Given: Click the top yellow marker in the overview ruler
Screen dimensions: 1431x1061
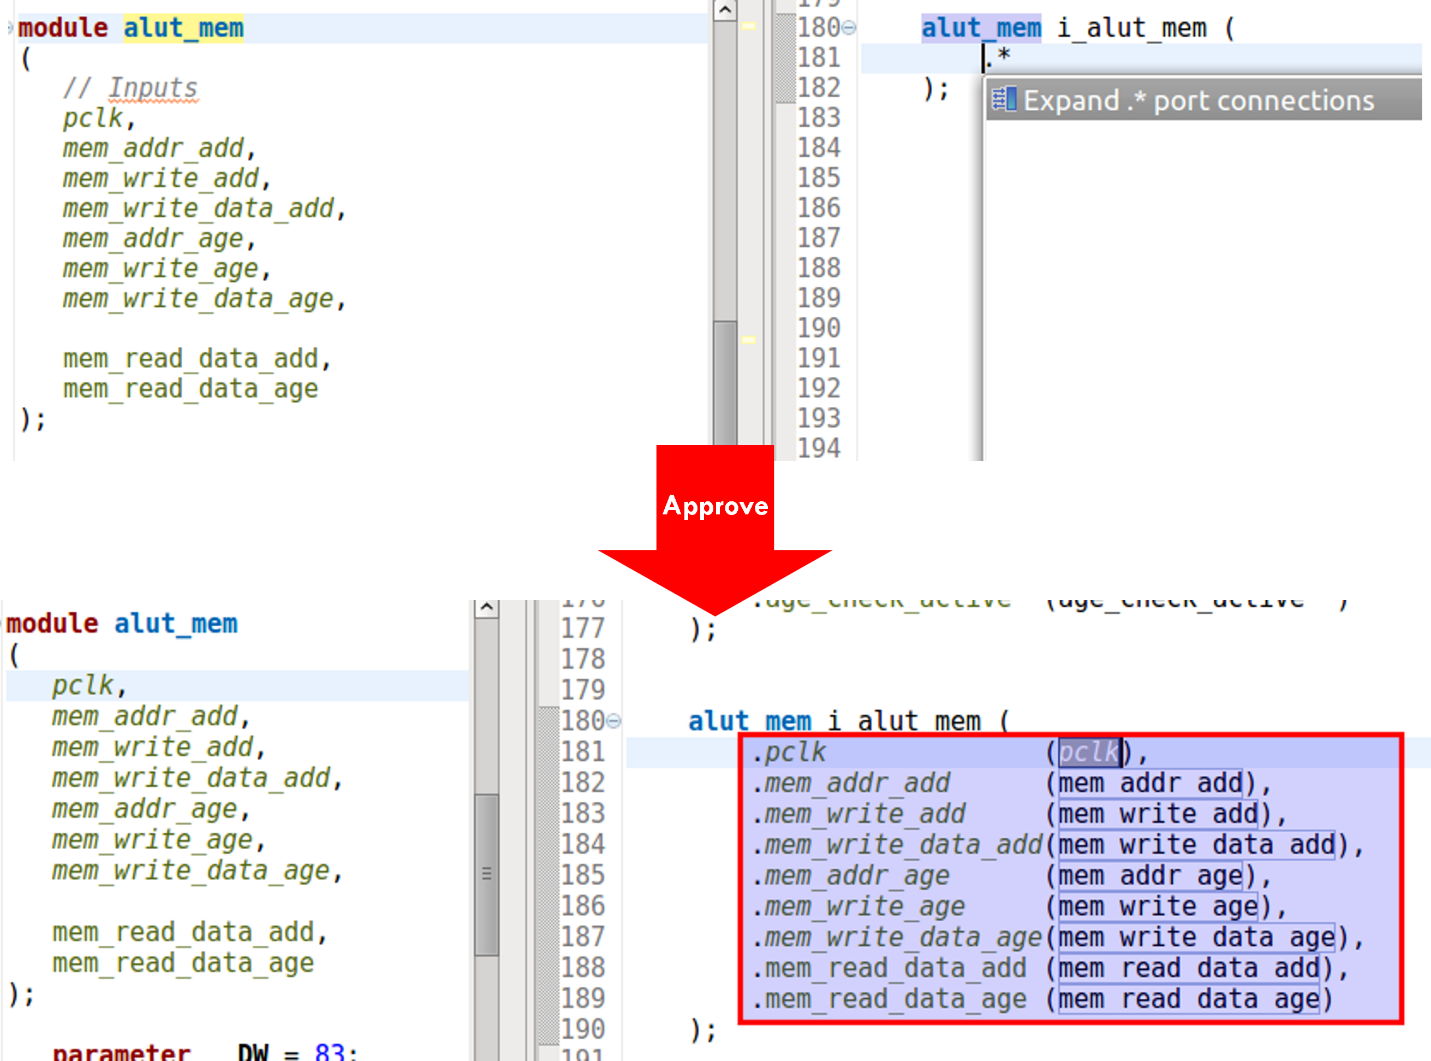Looking at the screenshot, I should pyautogui.click(x=748, y=26).
